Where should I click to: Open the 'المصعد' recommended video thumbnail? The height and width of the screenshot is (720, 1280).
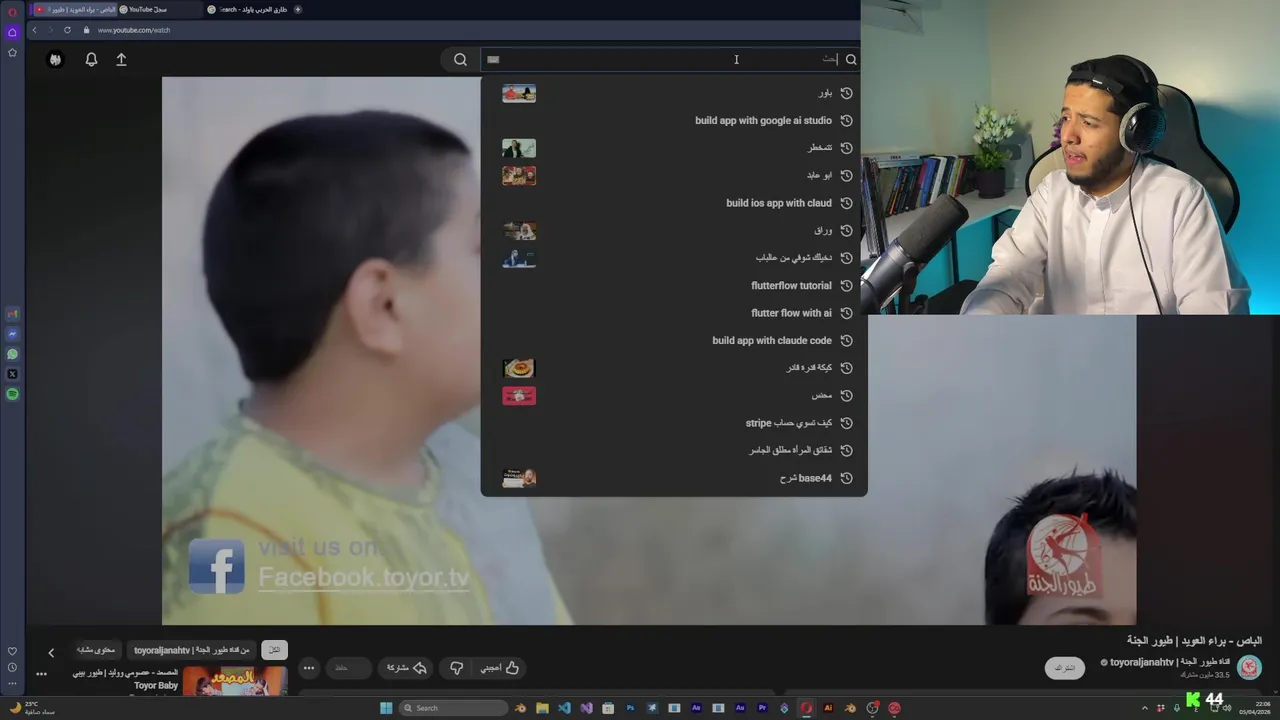[x=234, y=681]
